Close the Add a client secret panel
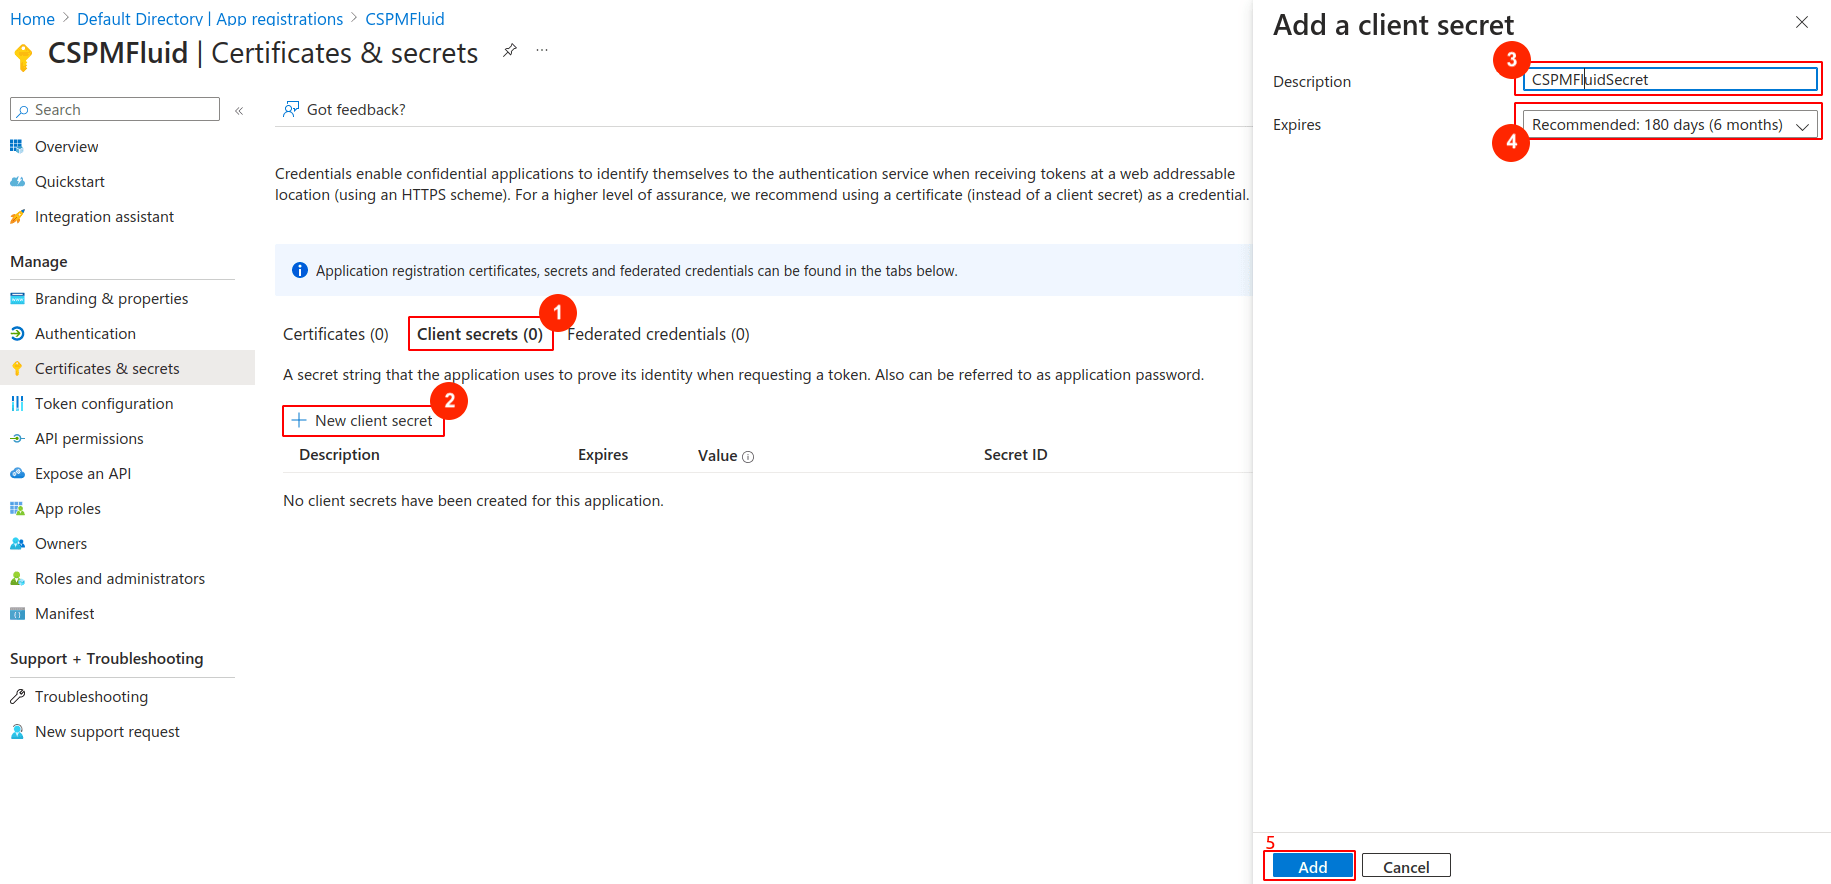This screenshot has width=1831, height=884. [x=1802, y=22]
